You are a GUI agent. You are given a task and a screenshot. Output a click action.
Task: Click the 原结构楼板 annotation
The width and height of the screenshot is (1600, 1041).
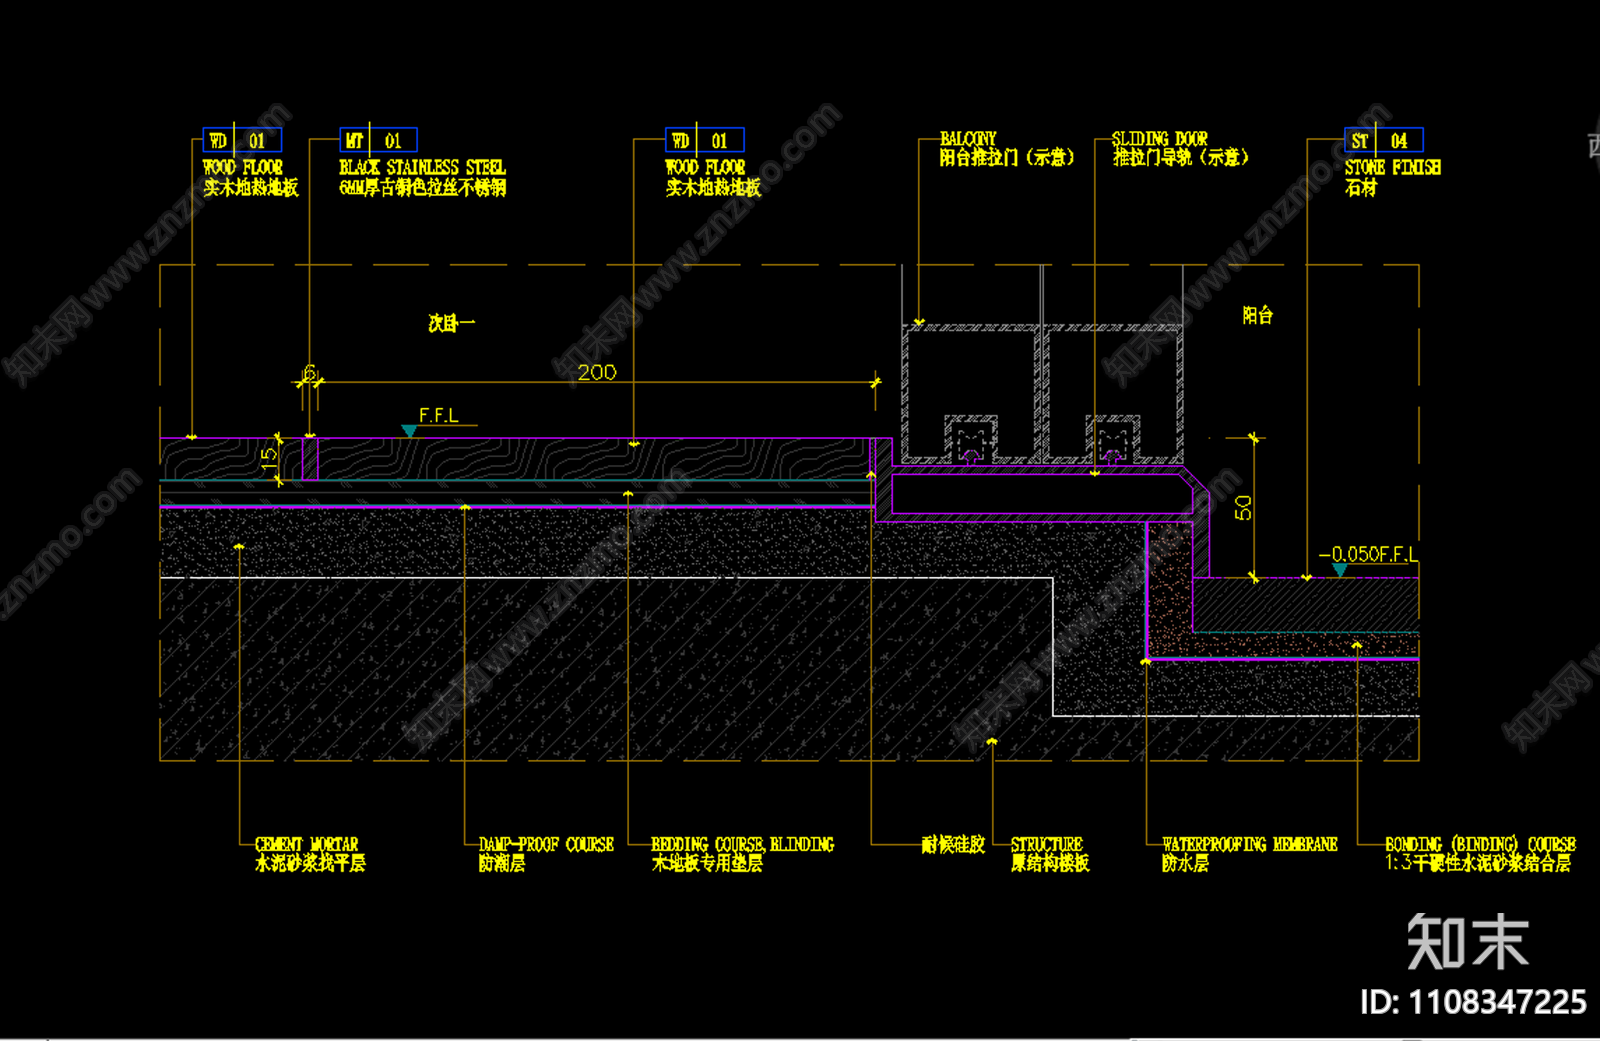(x=1050, y=863)
